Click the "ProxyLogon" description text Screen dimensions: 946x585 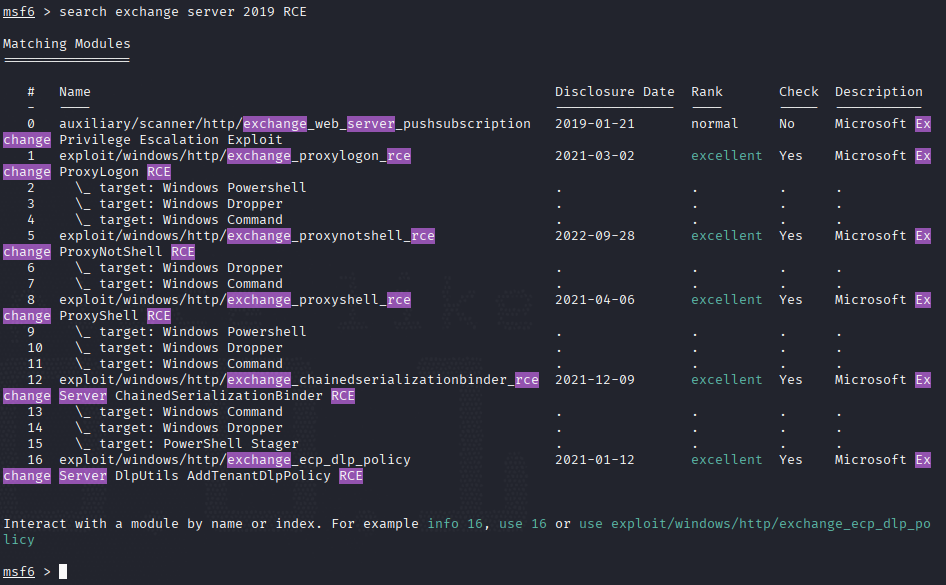click(x=99, y=172)
